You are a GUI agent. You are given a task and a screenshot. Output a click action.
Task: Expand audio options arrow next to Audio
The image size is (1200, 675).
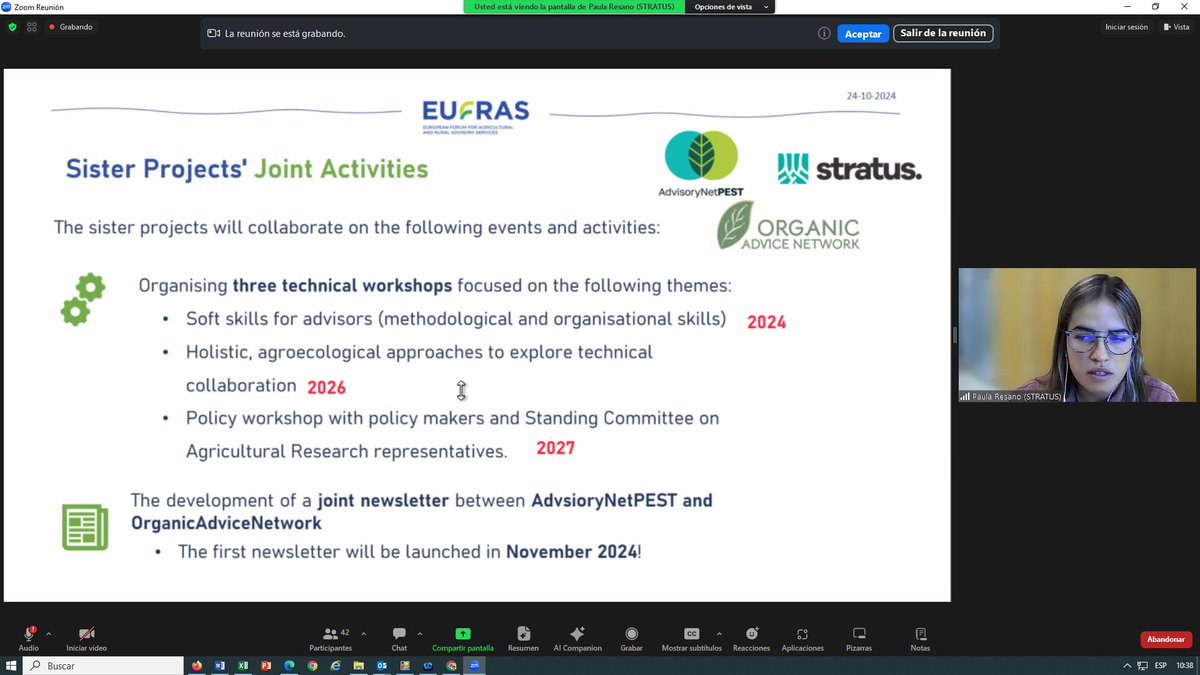click(48, 634)
